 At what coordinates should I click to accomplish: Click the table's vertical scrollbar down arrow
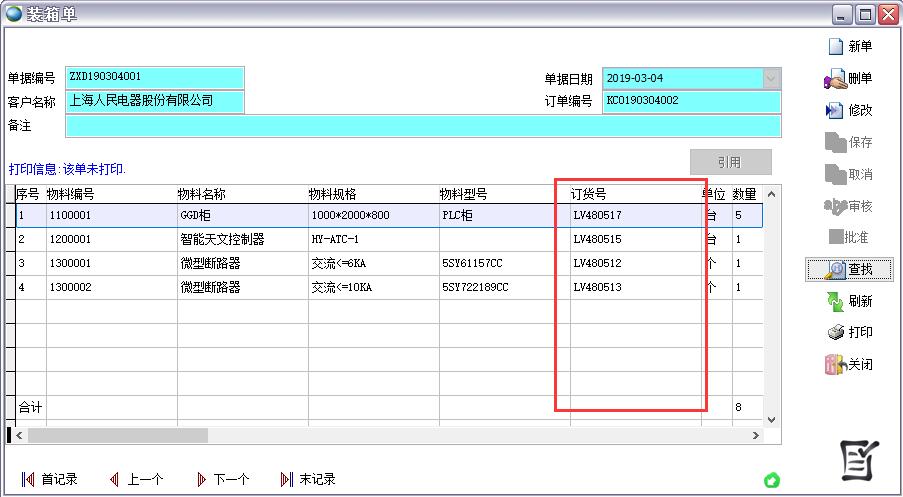point(771,419)
